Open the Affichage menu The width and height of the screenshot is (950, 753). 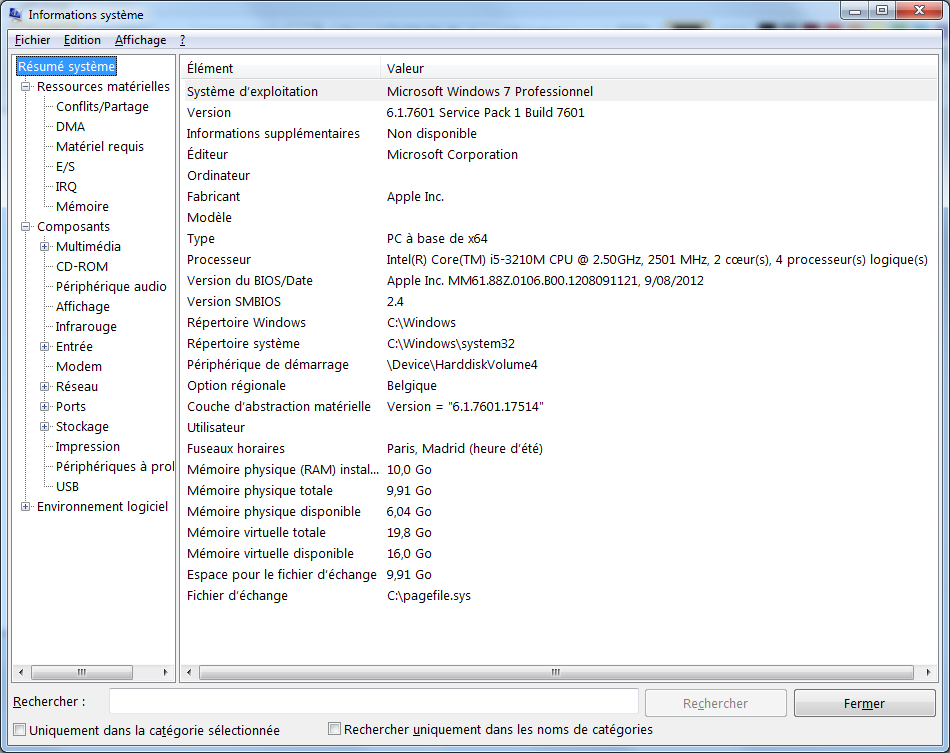point(141,40)
